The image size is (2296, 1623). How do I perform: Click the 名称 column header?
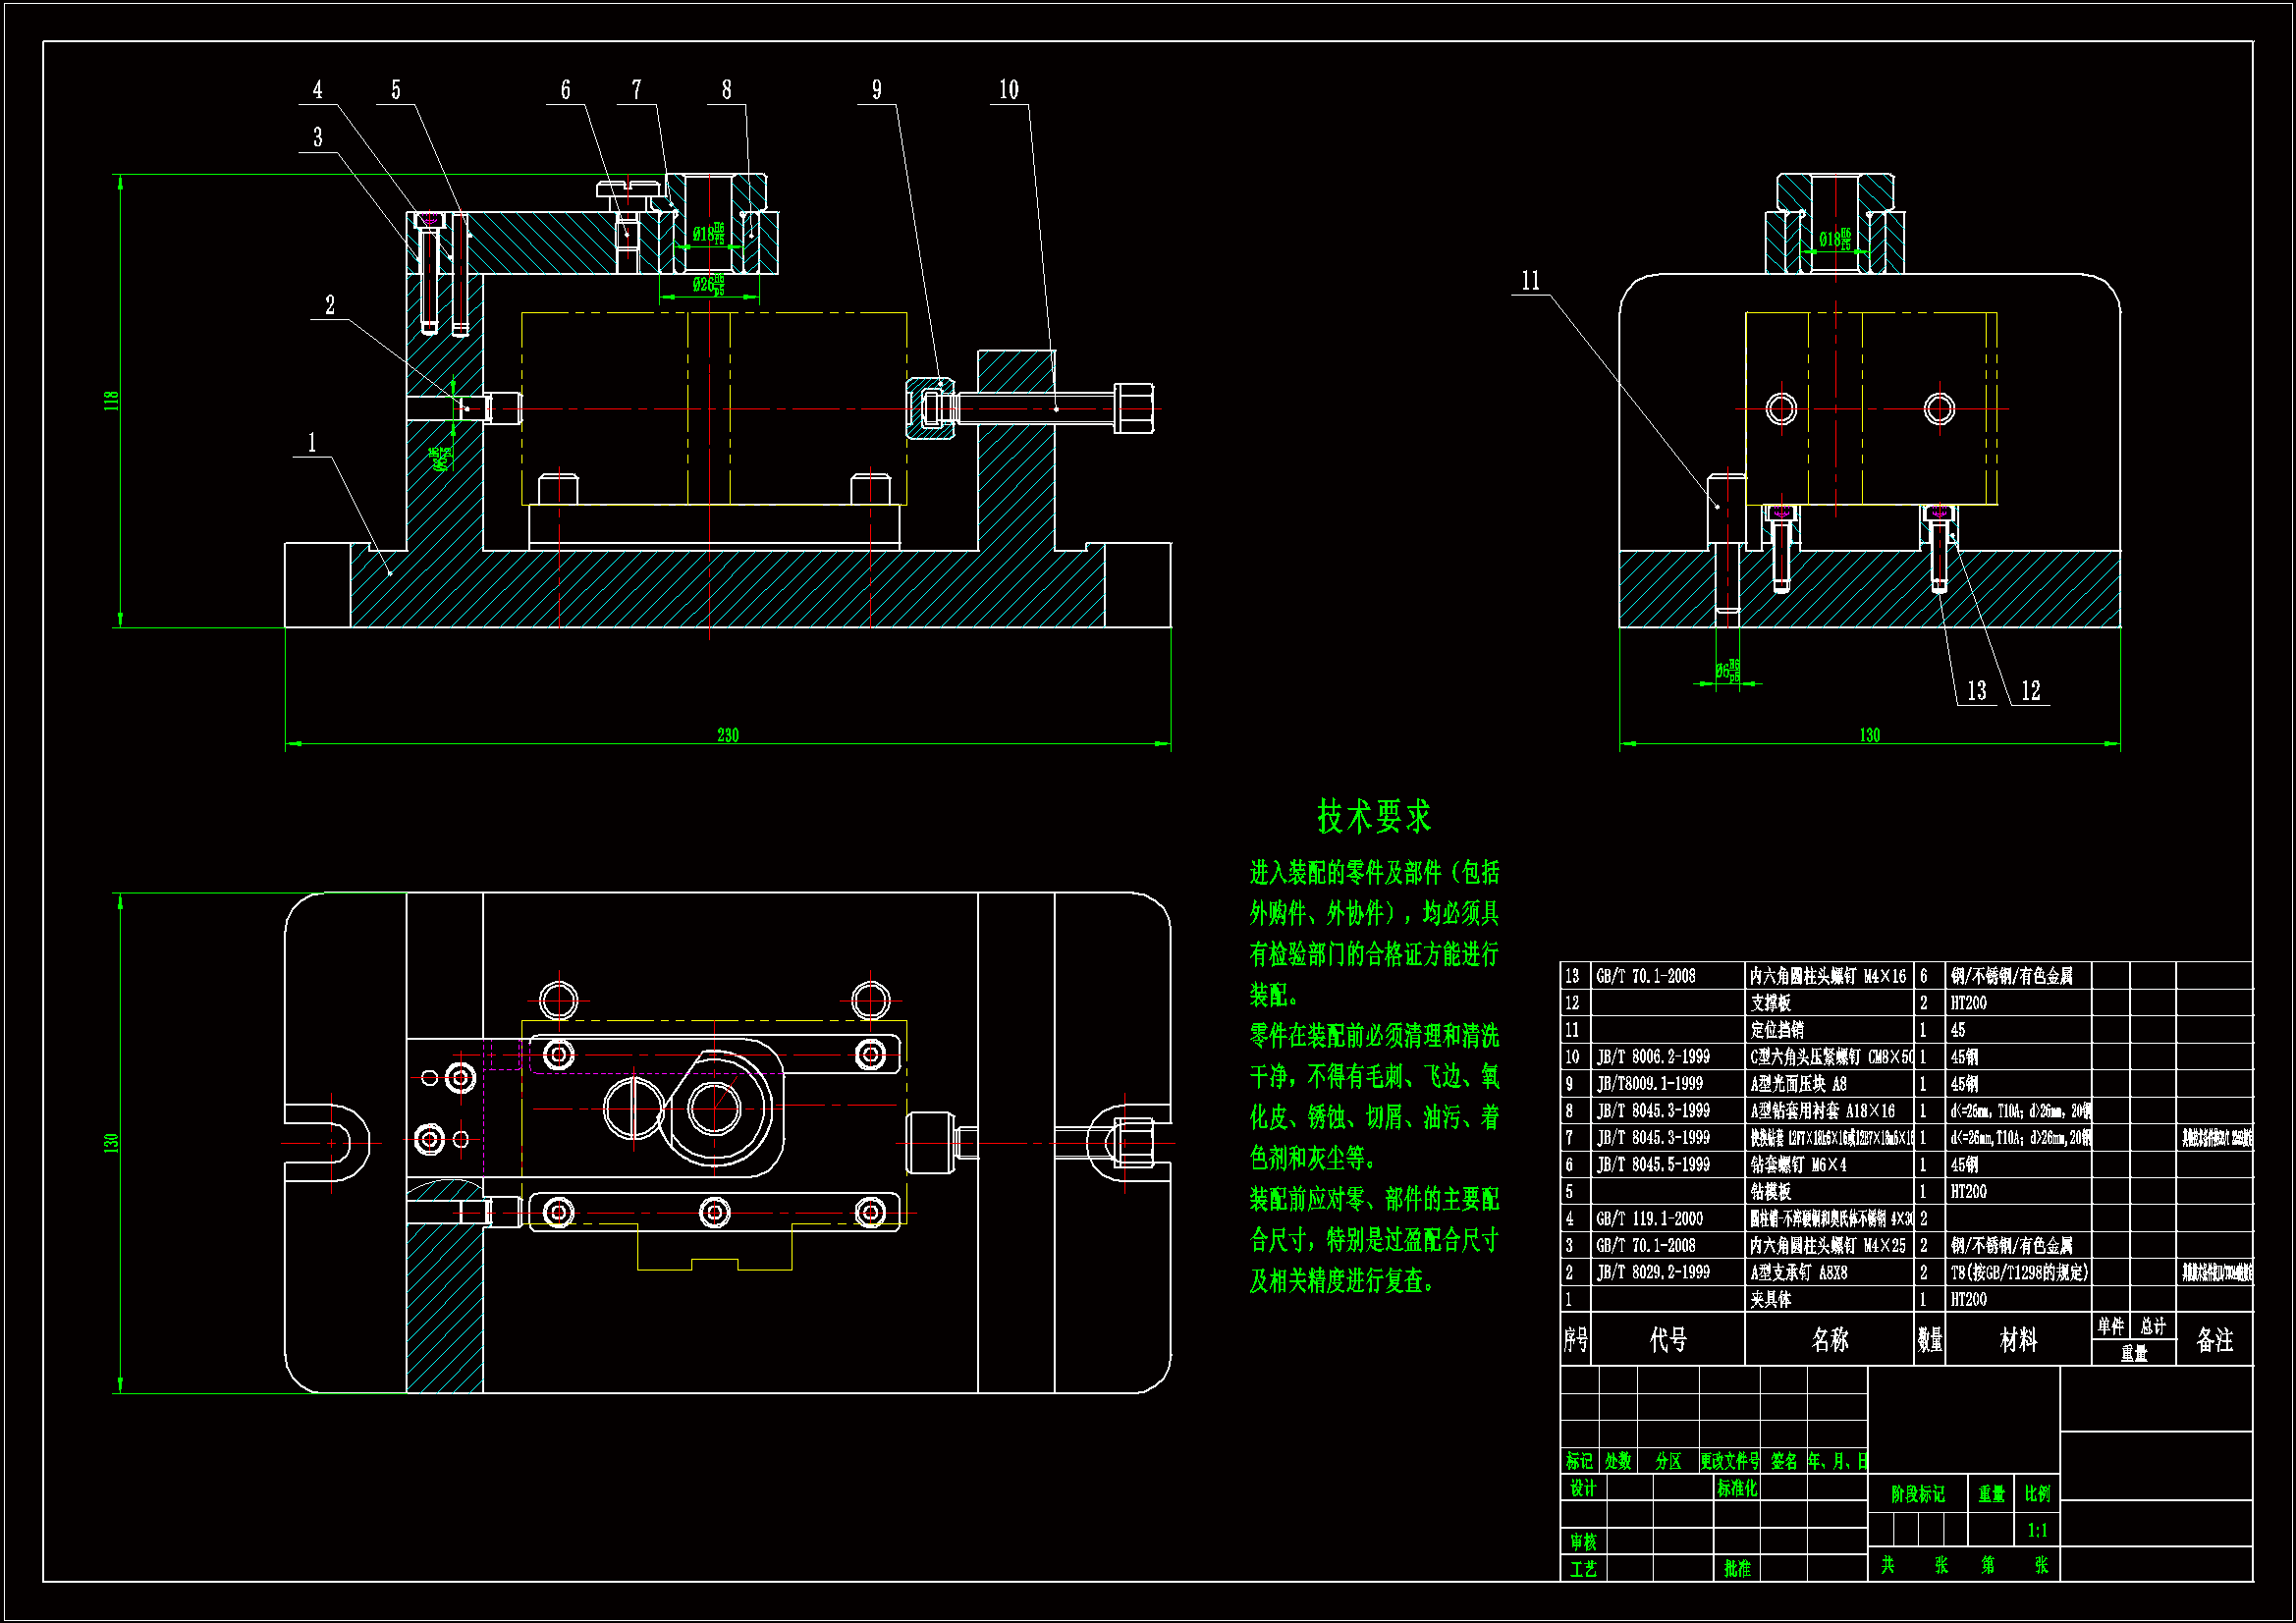tap(1829, 1340)
